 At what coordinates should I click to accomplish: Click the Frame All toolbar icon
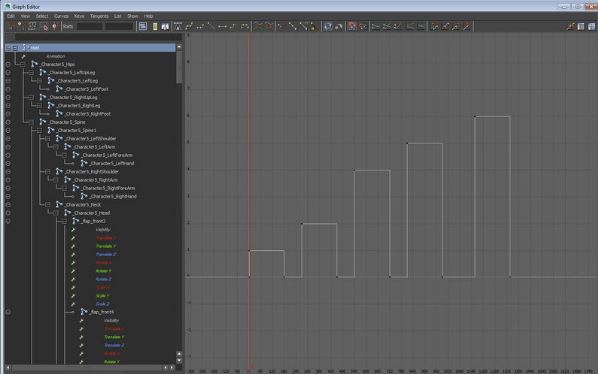tap(143, 26)
